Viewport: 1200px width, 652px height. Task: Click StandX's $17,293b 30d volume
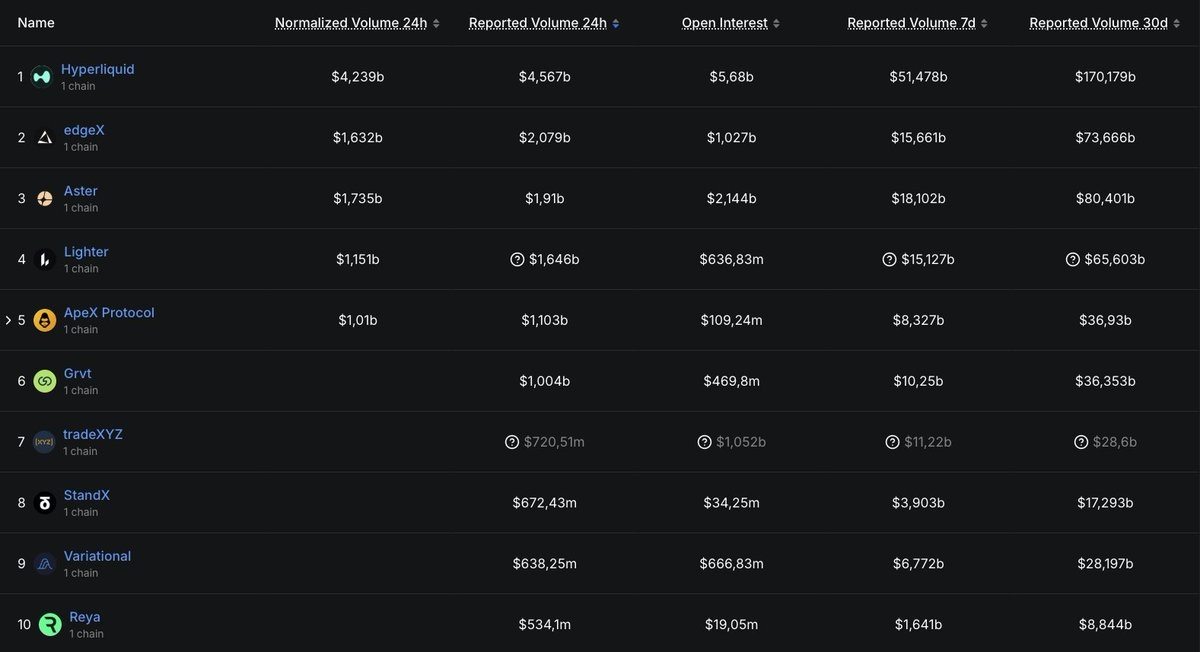pos(1105,503)
